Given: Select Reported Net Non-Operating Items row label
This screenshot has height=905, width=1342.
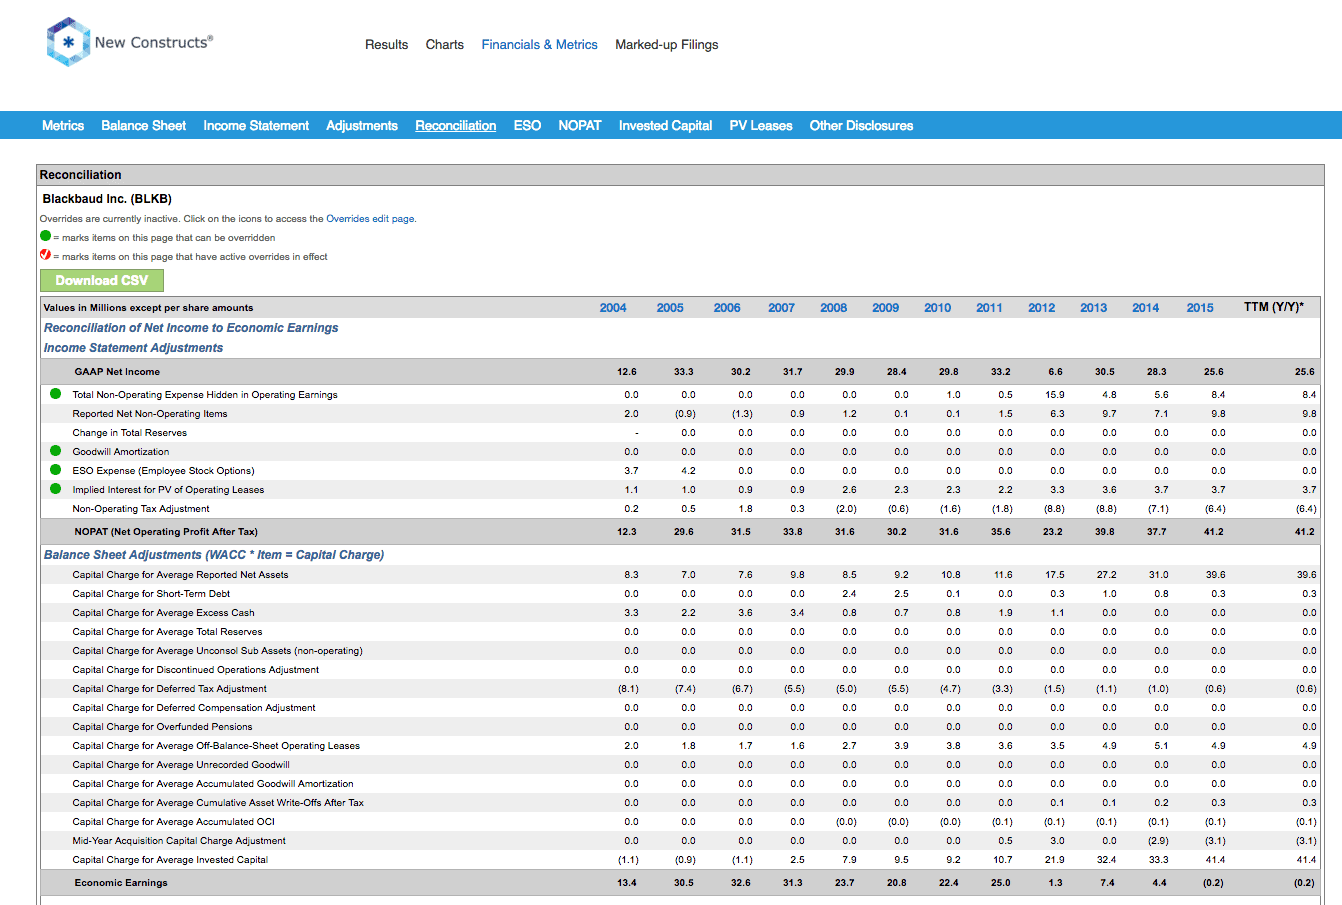Looking at the screenshot, I should click(150, 414).
